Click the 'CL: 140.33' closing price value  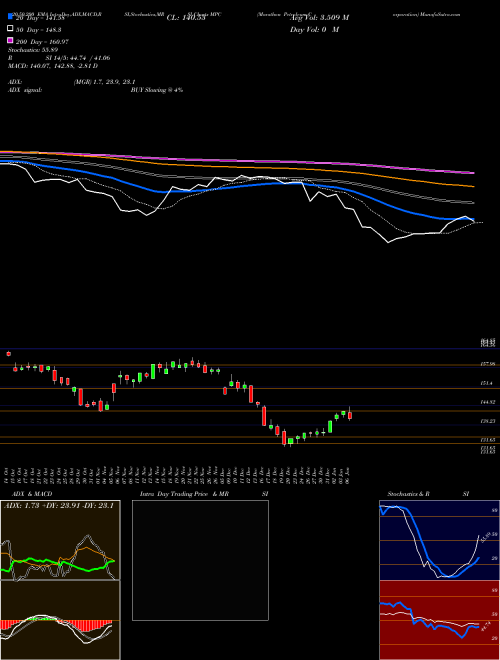tap(186, 18)
